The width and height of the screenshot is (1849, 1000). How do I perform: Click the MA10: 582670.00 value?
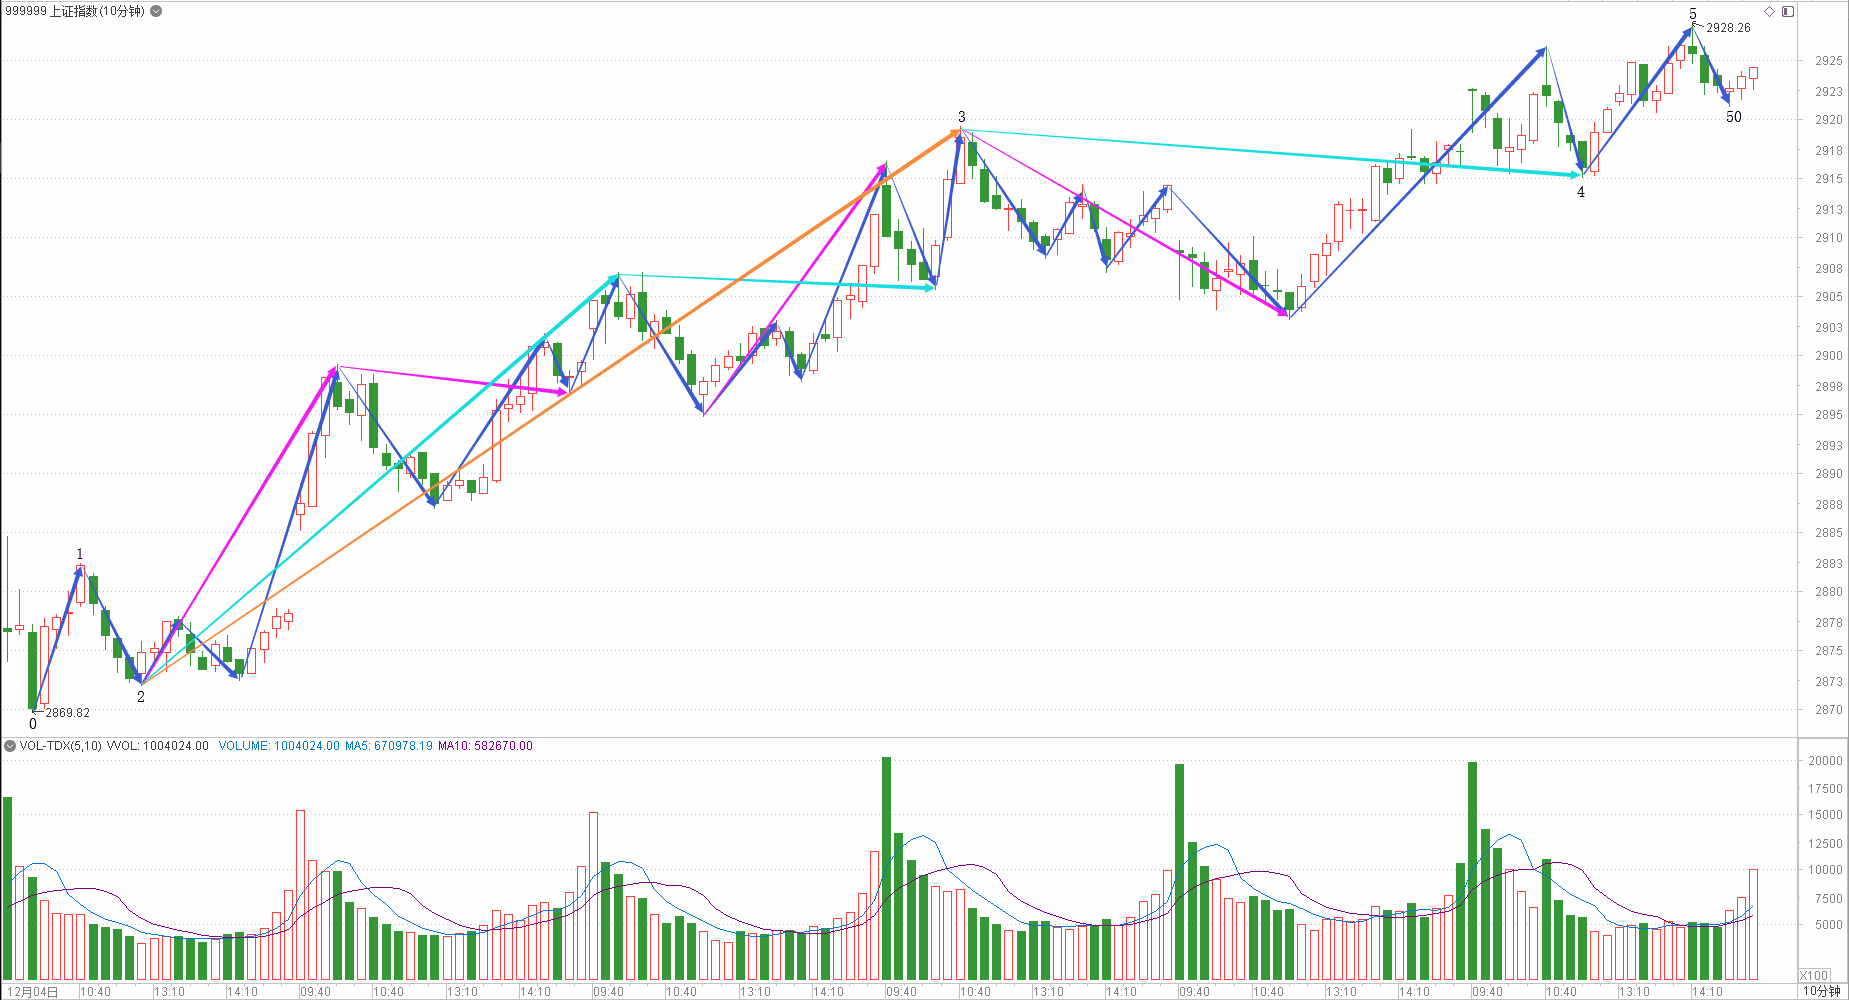[x=485, y=746]
